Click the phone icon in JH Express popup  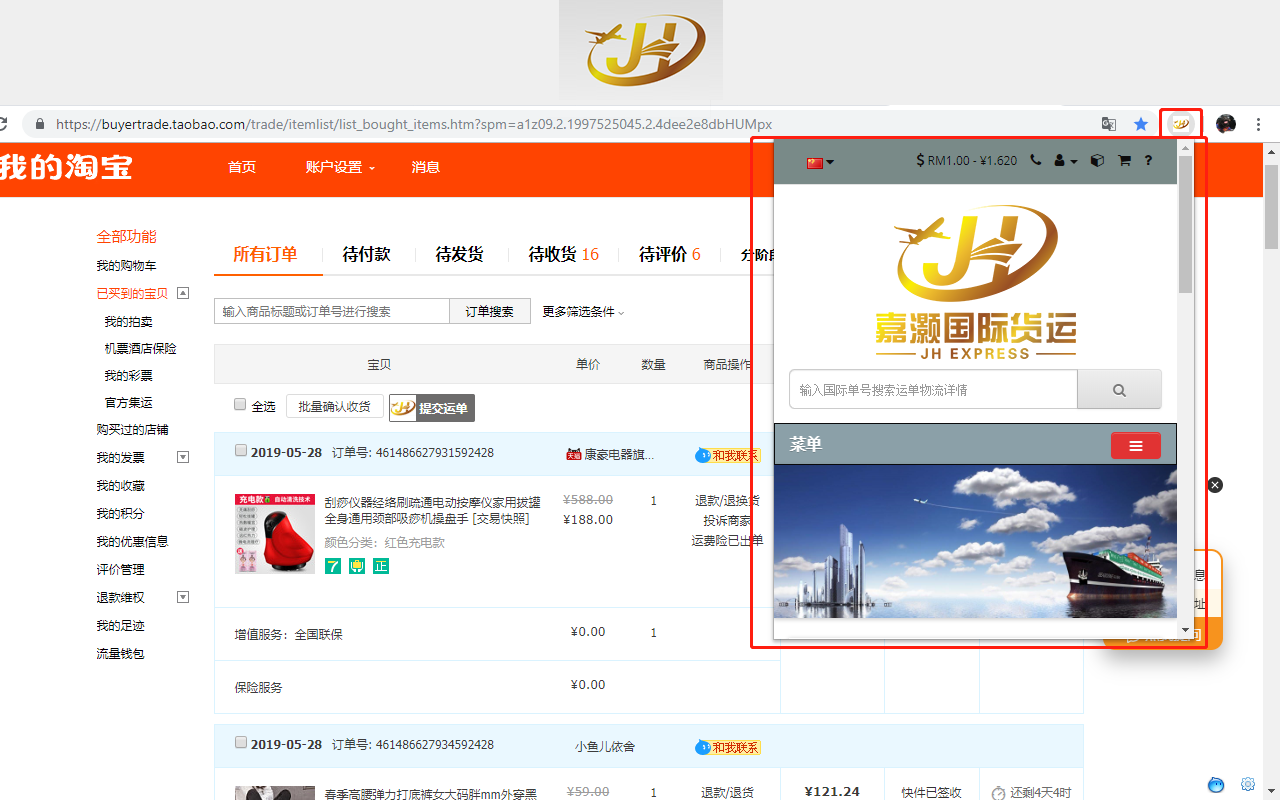tap(1035, 160)
